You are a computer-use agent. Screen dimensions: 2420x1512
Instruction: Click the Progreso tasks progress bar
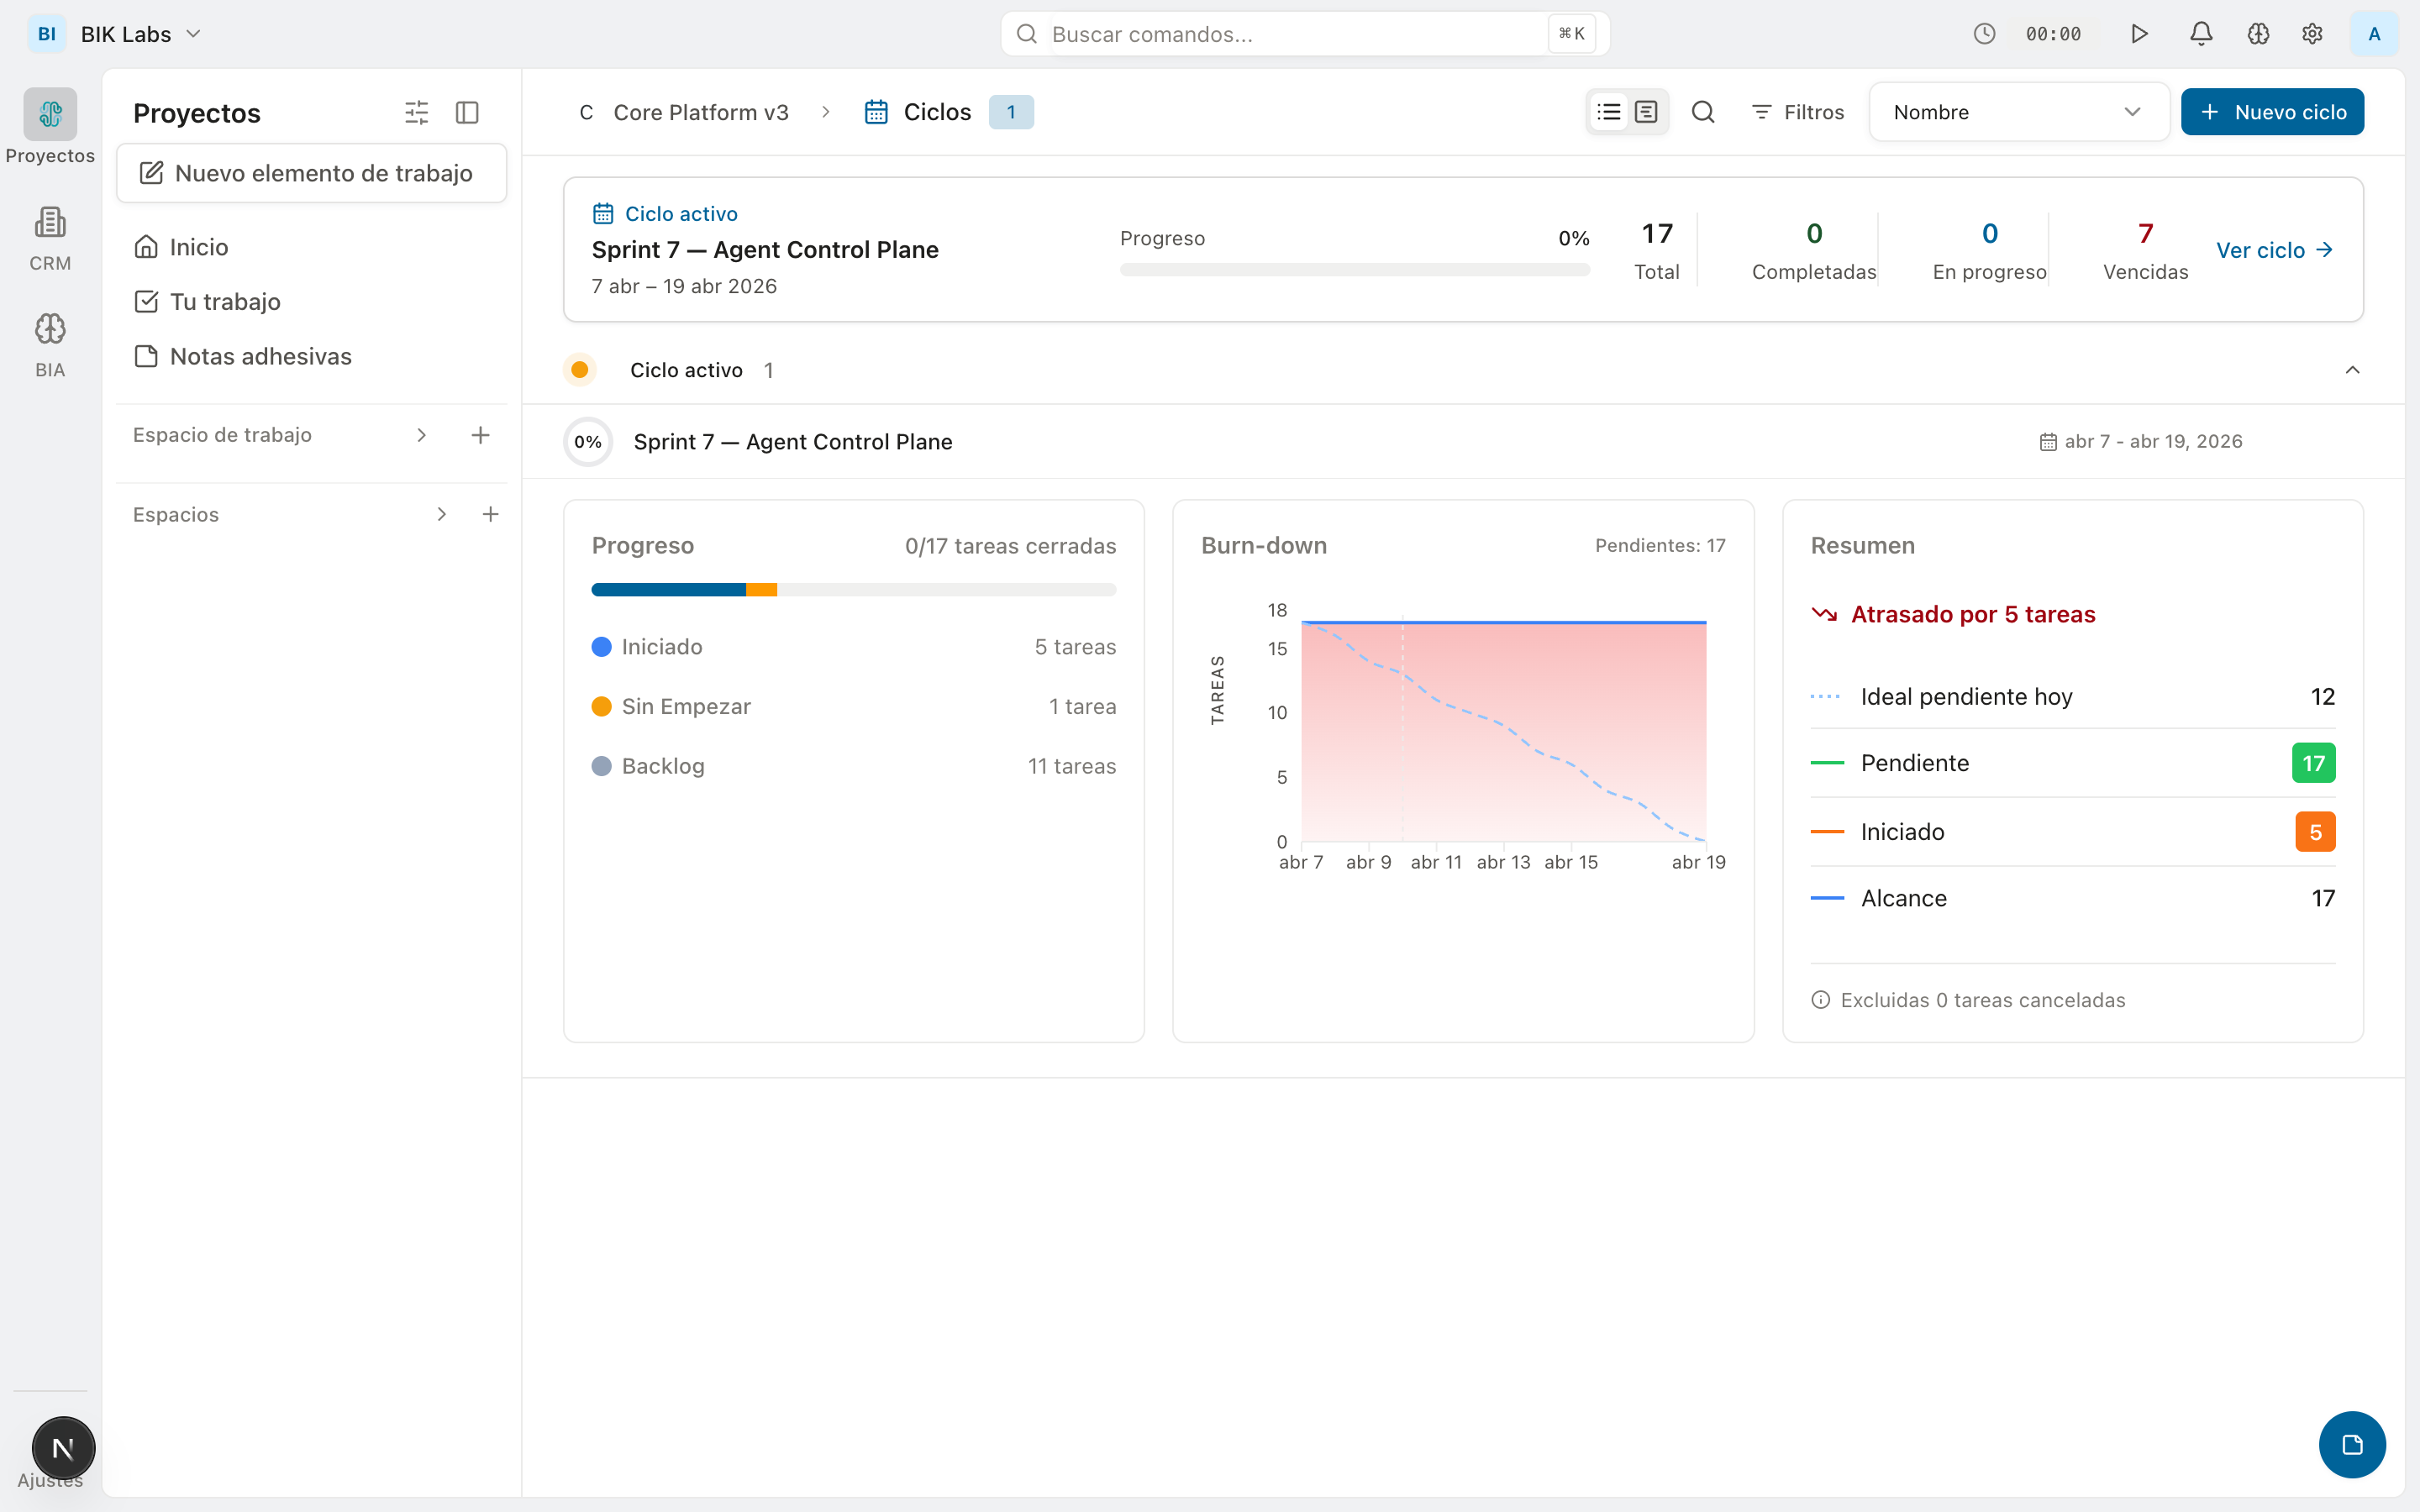[853, 590]
